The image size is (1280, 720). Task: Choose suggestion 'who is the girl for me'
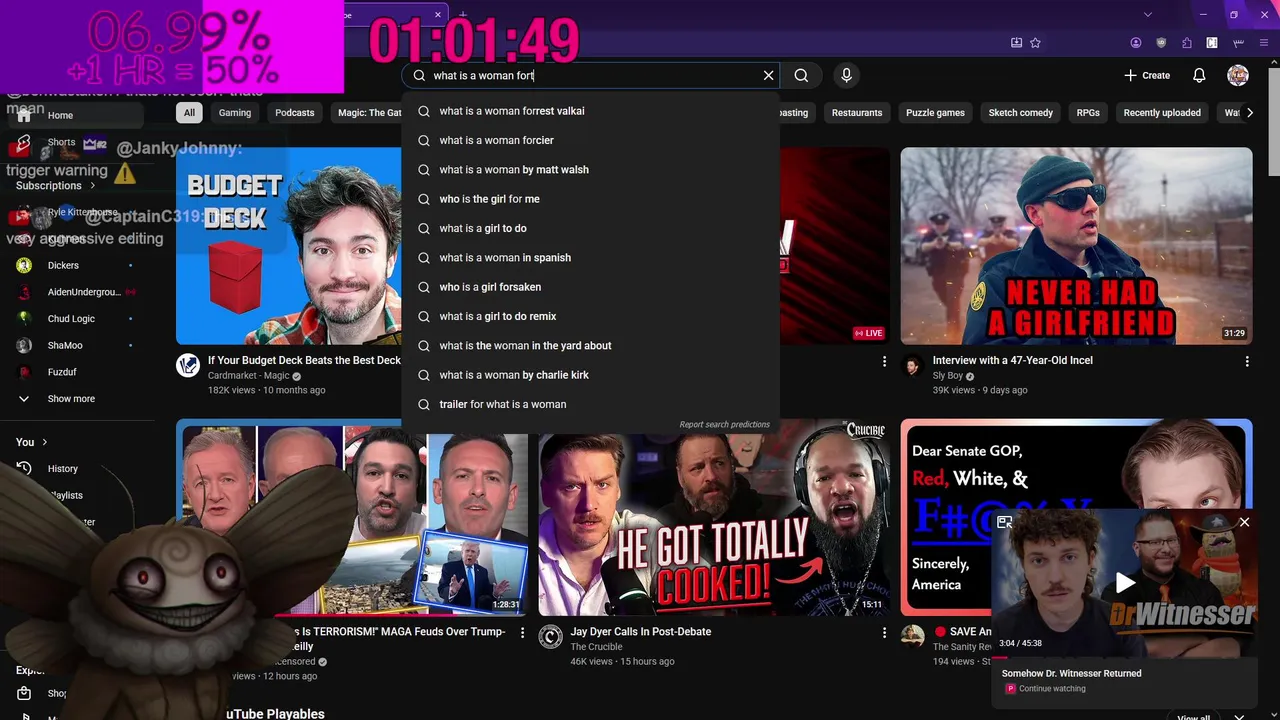tap(590, 199)
